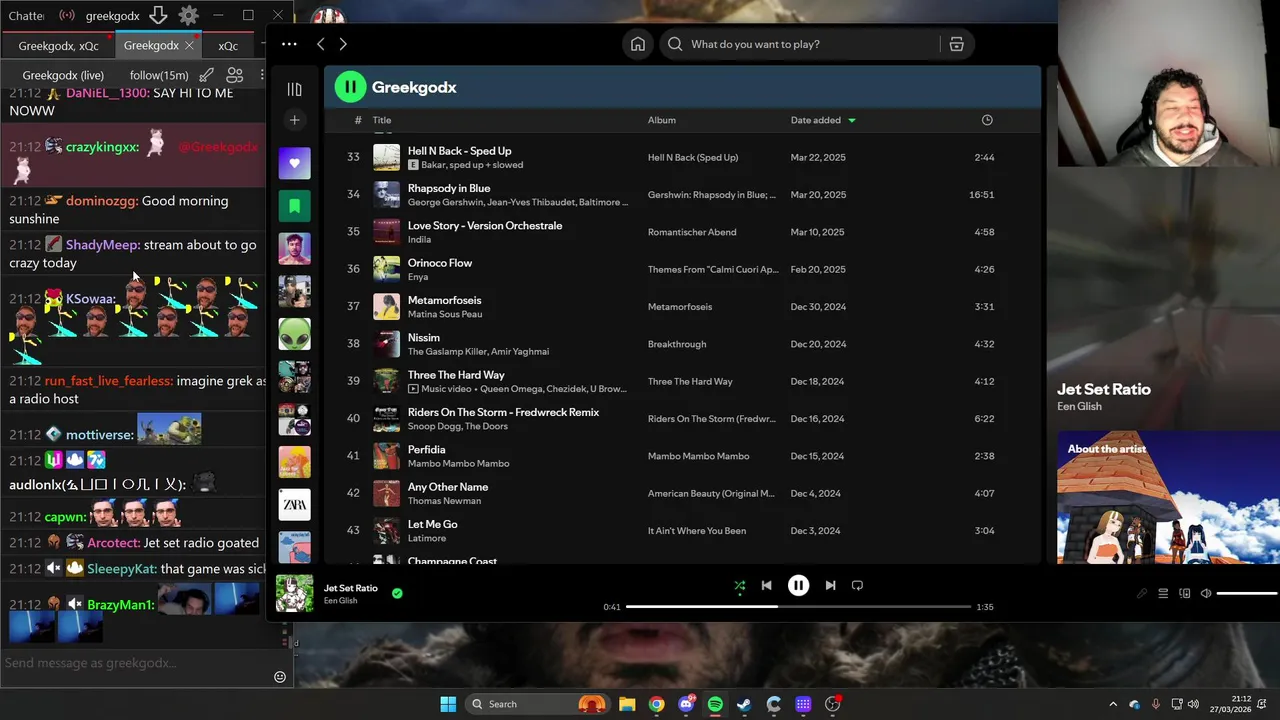Select the song "Rhapsody in Blue"
The image size is (1280, 720).
(449, 188)
